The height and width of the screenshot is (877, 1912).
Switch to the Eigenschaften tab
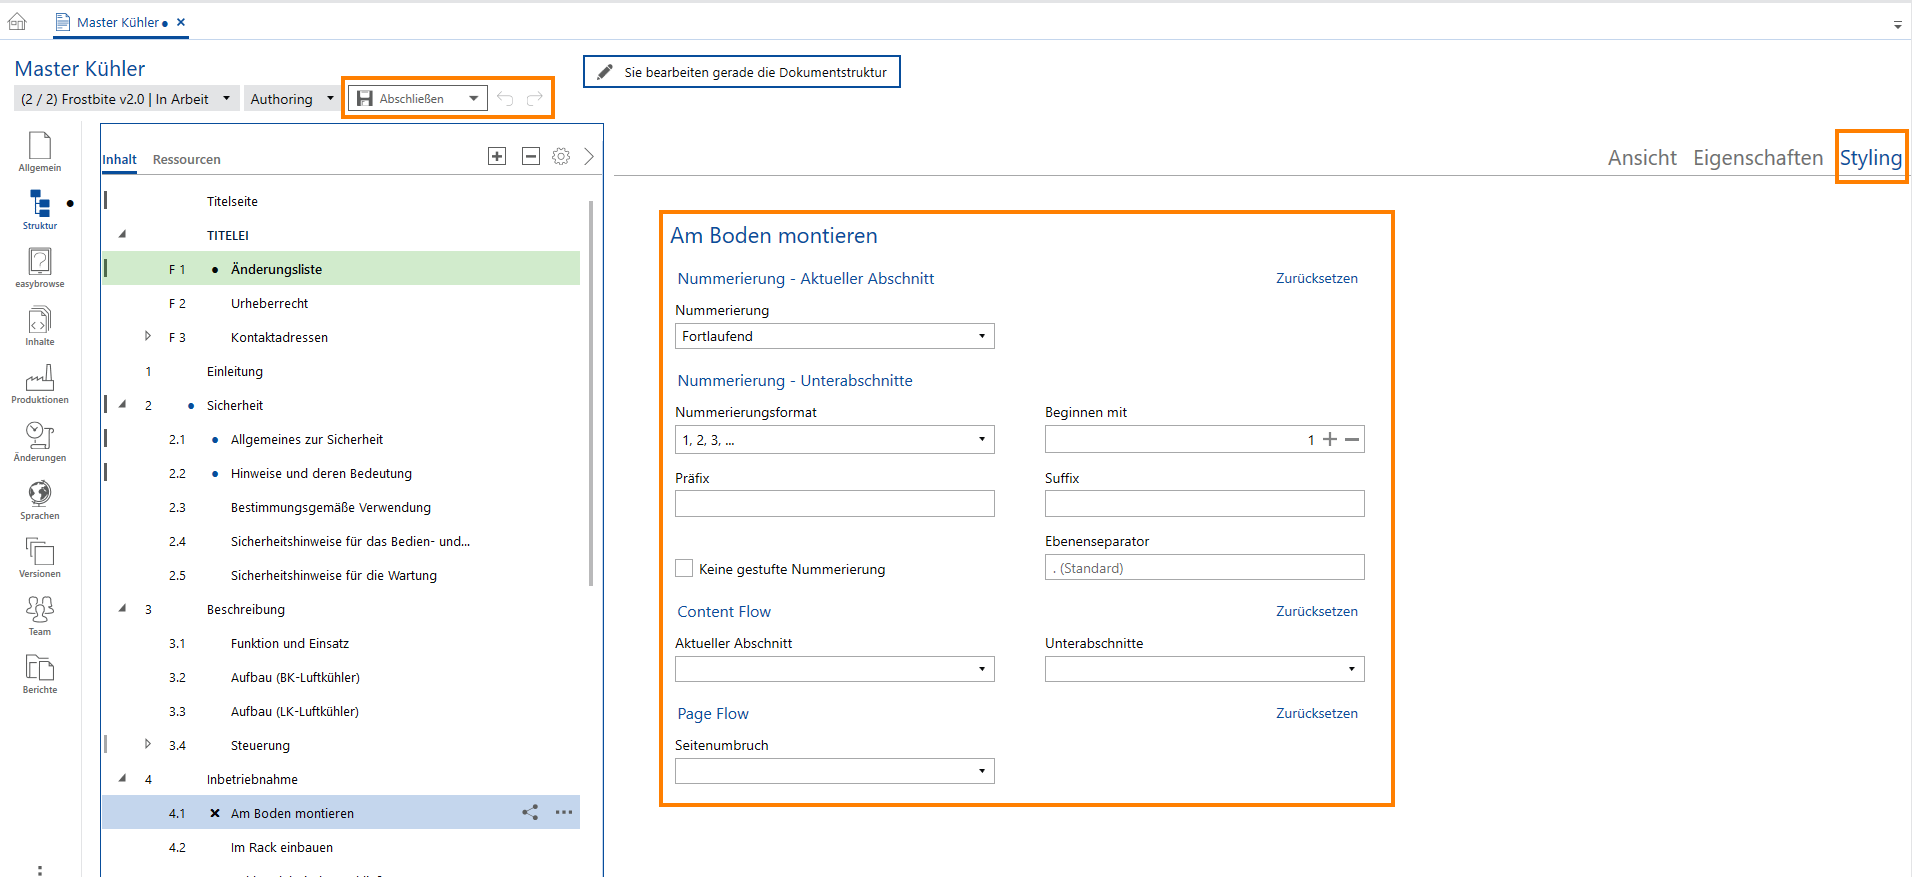tap(1757, 158)
